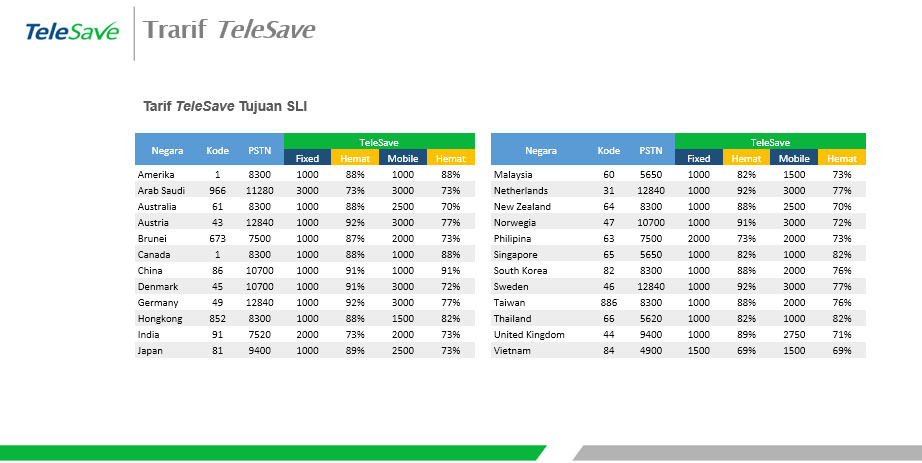Image resolution: width=922 pixels, height=463 pixels.
Task: Select PSTN value 4900 for Vietnam
Action: (x=651, y=351)
